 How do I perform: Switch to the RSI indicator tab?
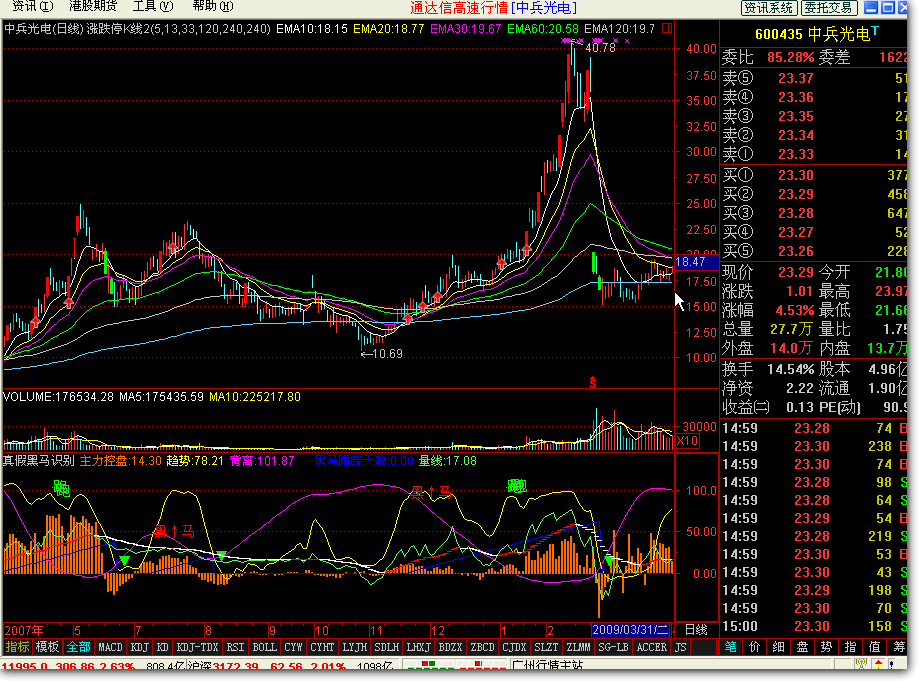tap(235, 647)
